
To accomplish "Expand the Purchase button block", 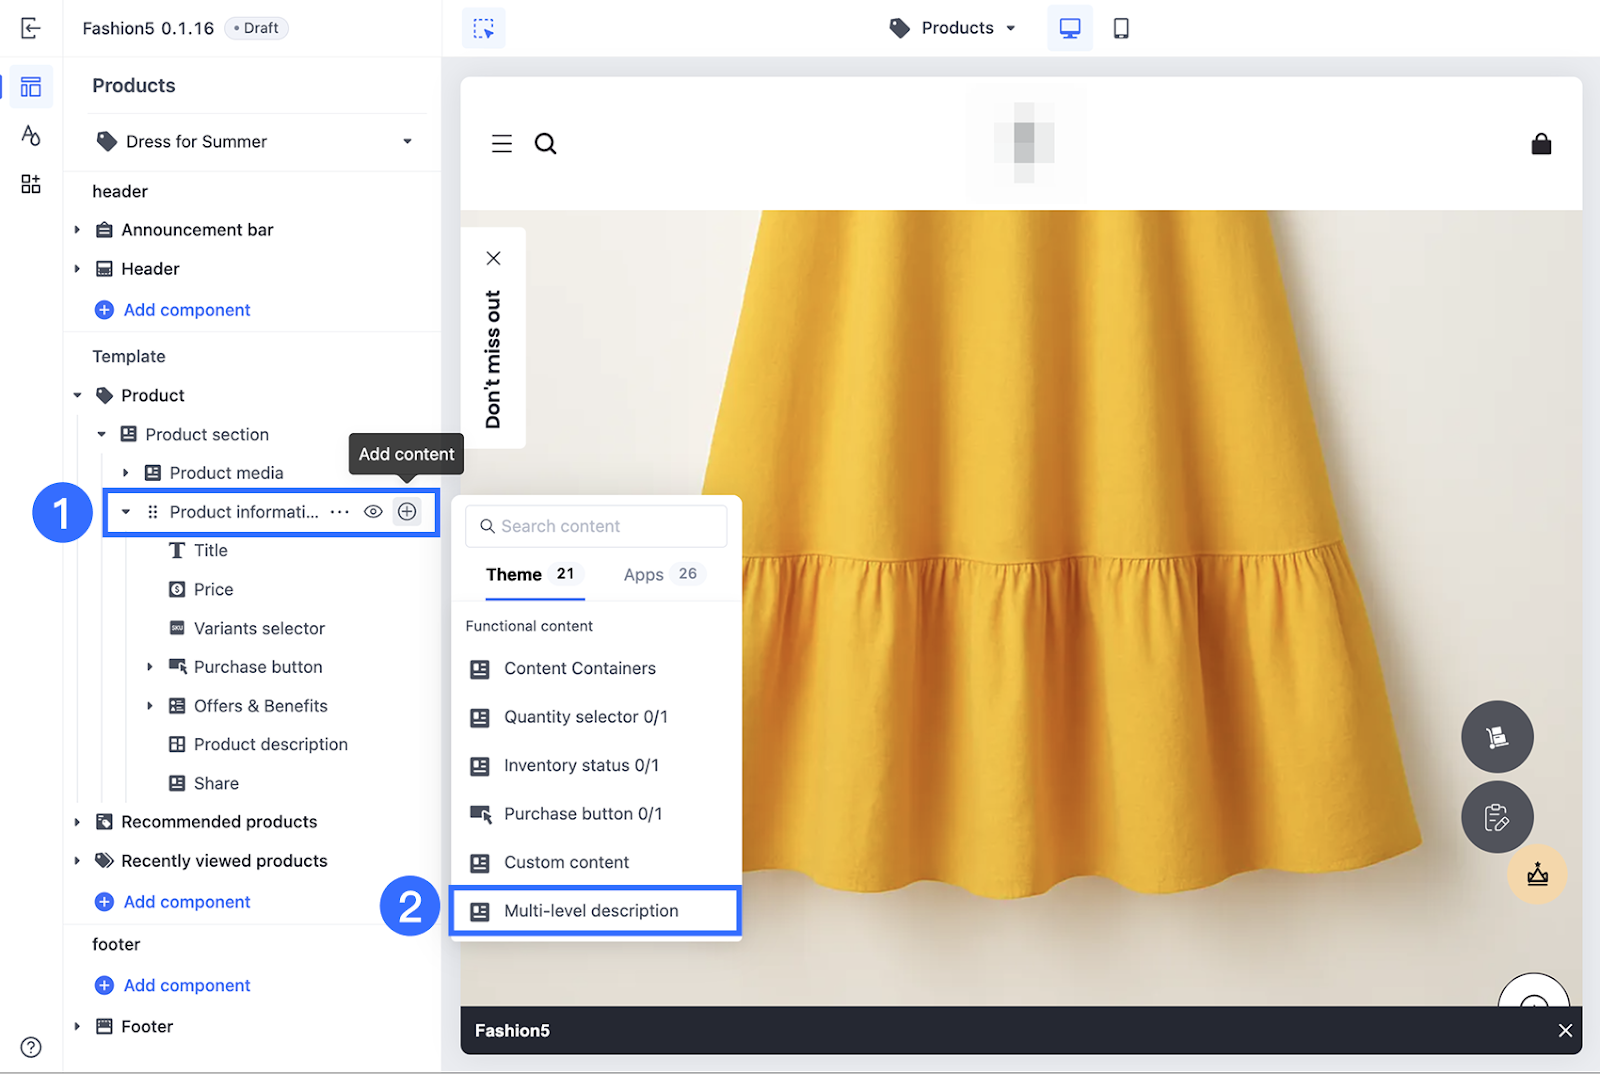I will tap(150, 667).
